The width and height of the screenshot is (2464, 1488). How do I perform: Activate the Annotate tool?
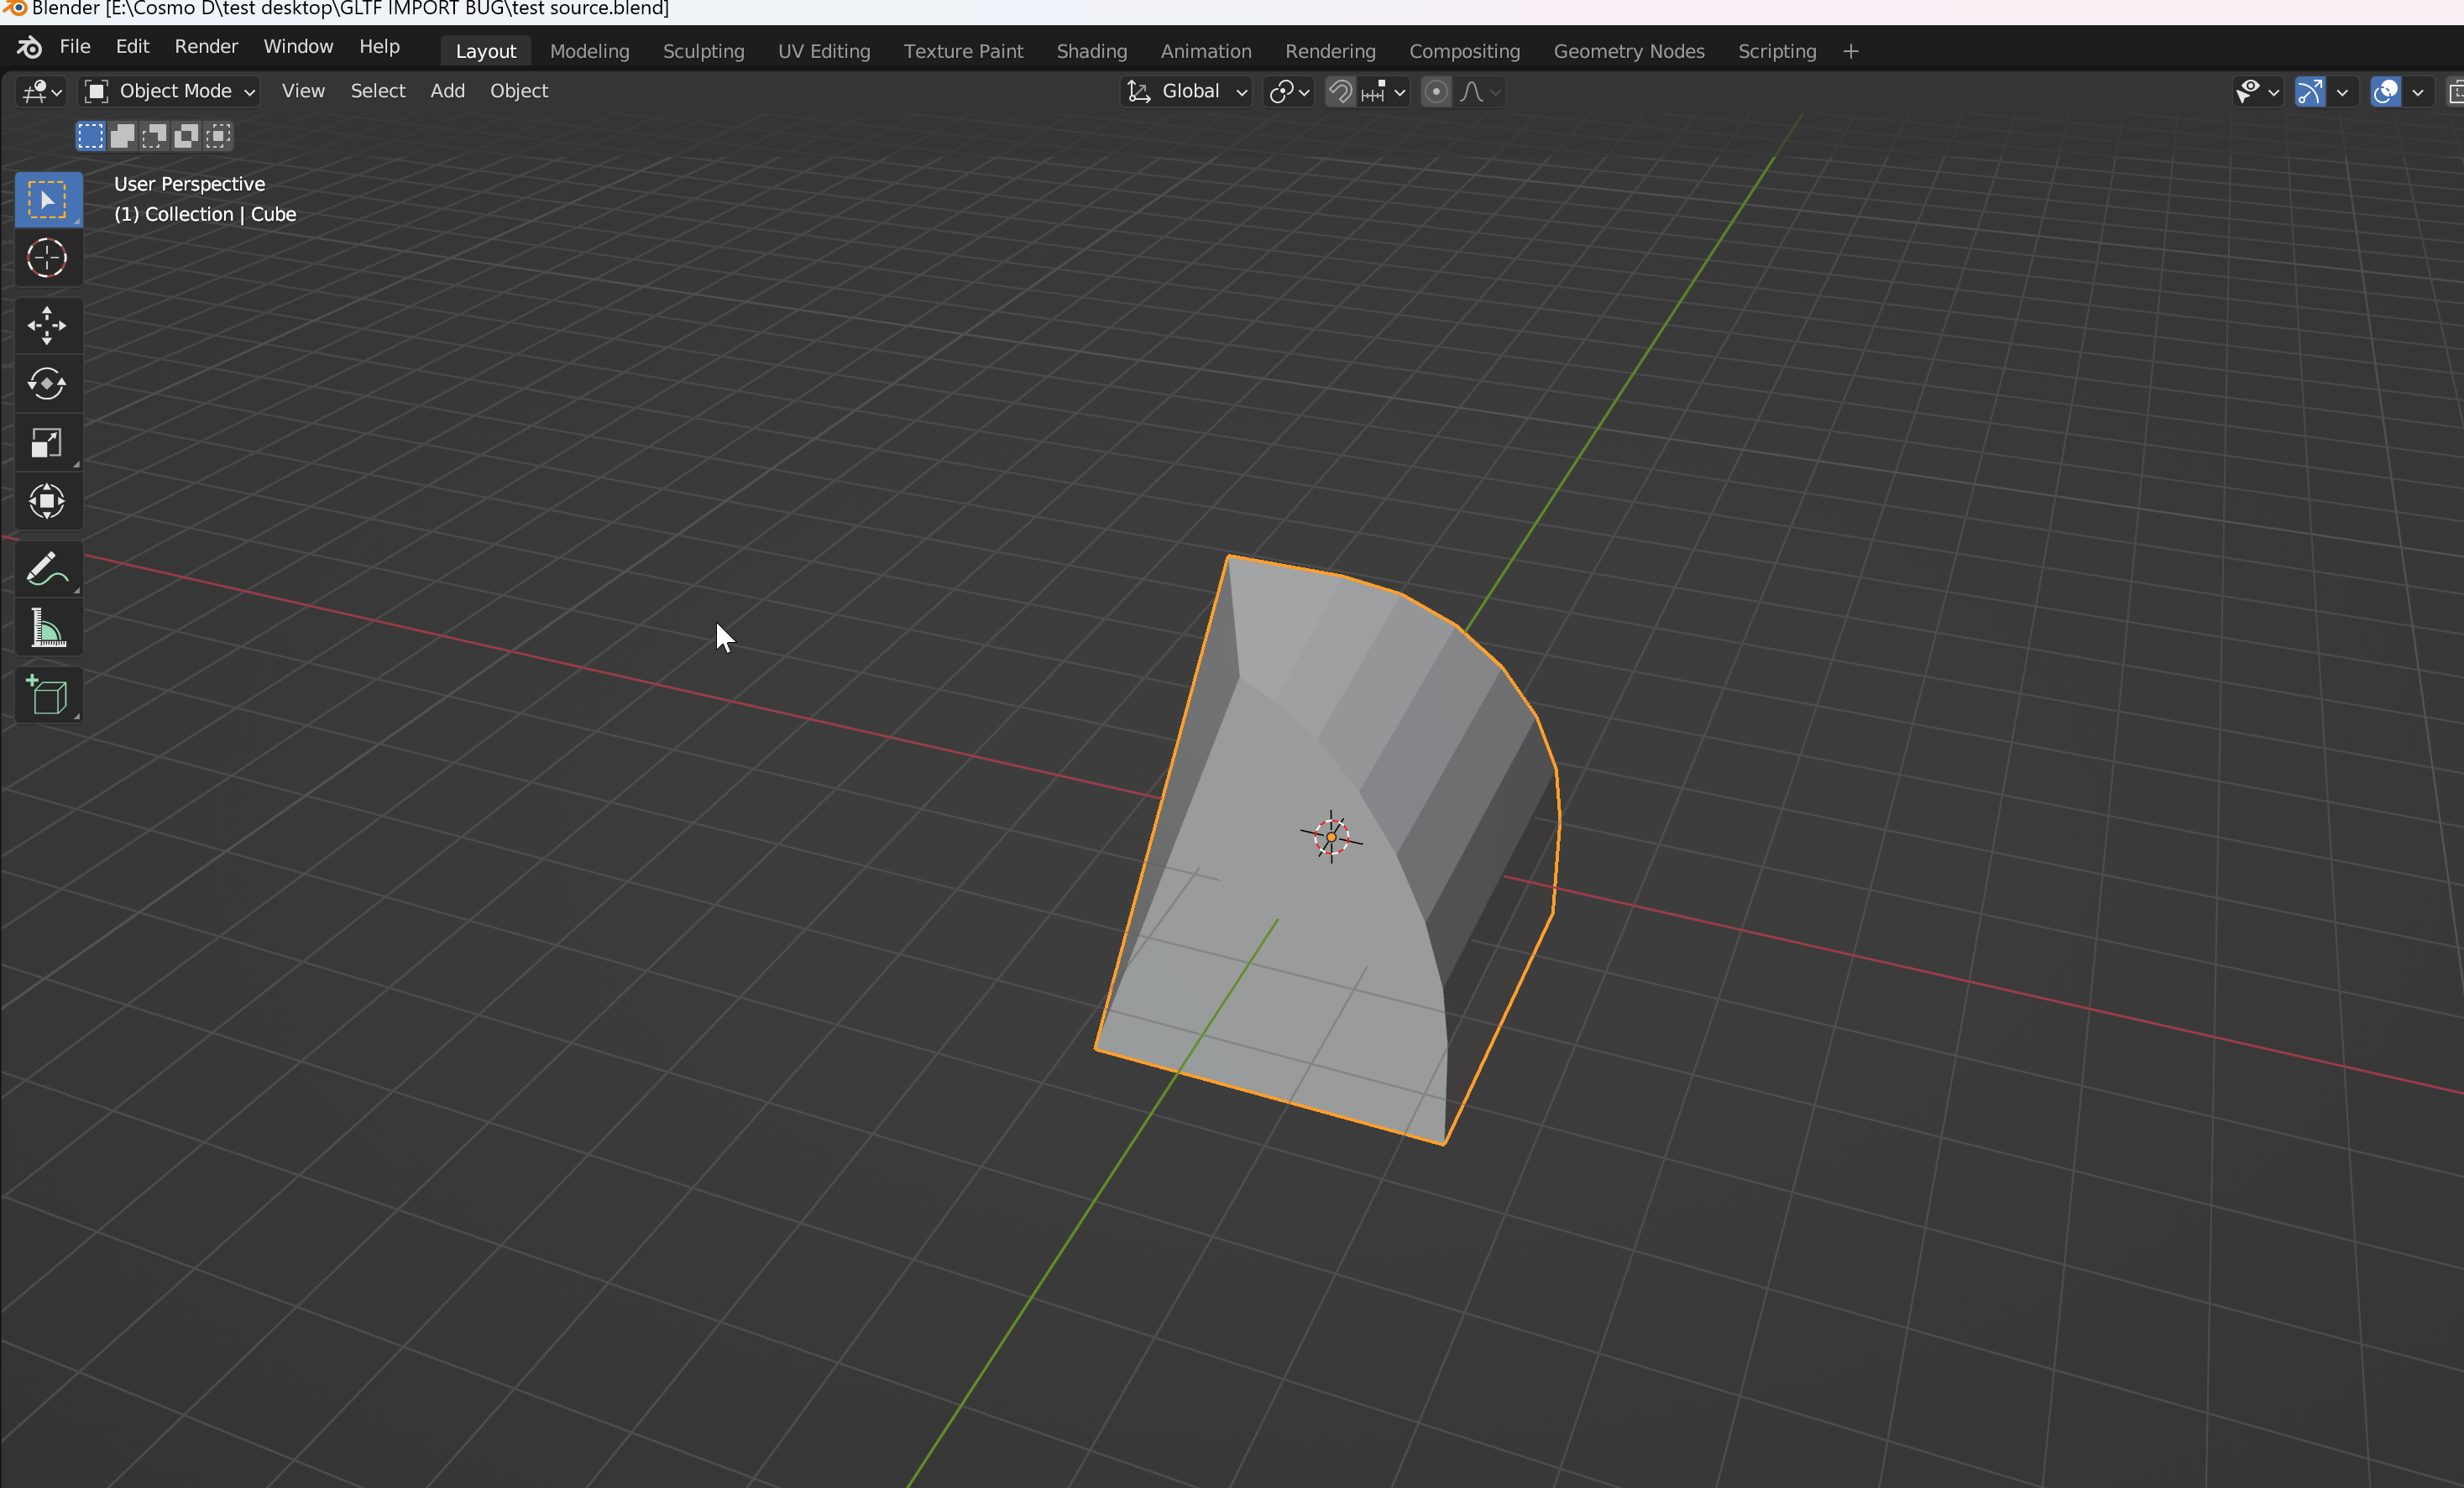point(47,568)
